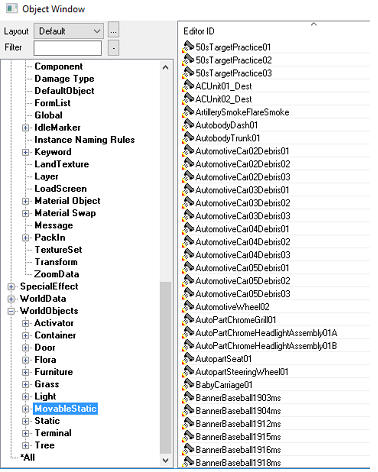Expand the PackIn tree node
The width and height of the screenshot is (378, 472).
click(25, 238)
